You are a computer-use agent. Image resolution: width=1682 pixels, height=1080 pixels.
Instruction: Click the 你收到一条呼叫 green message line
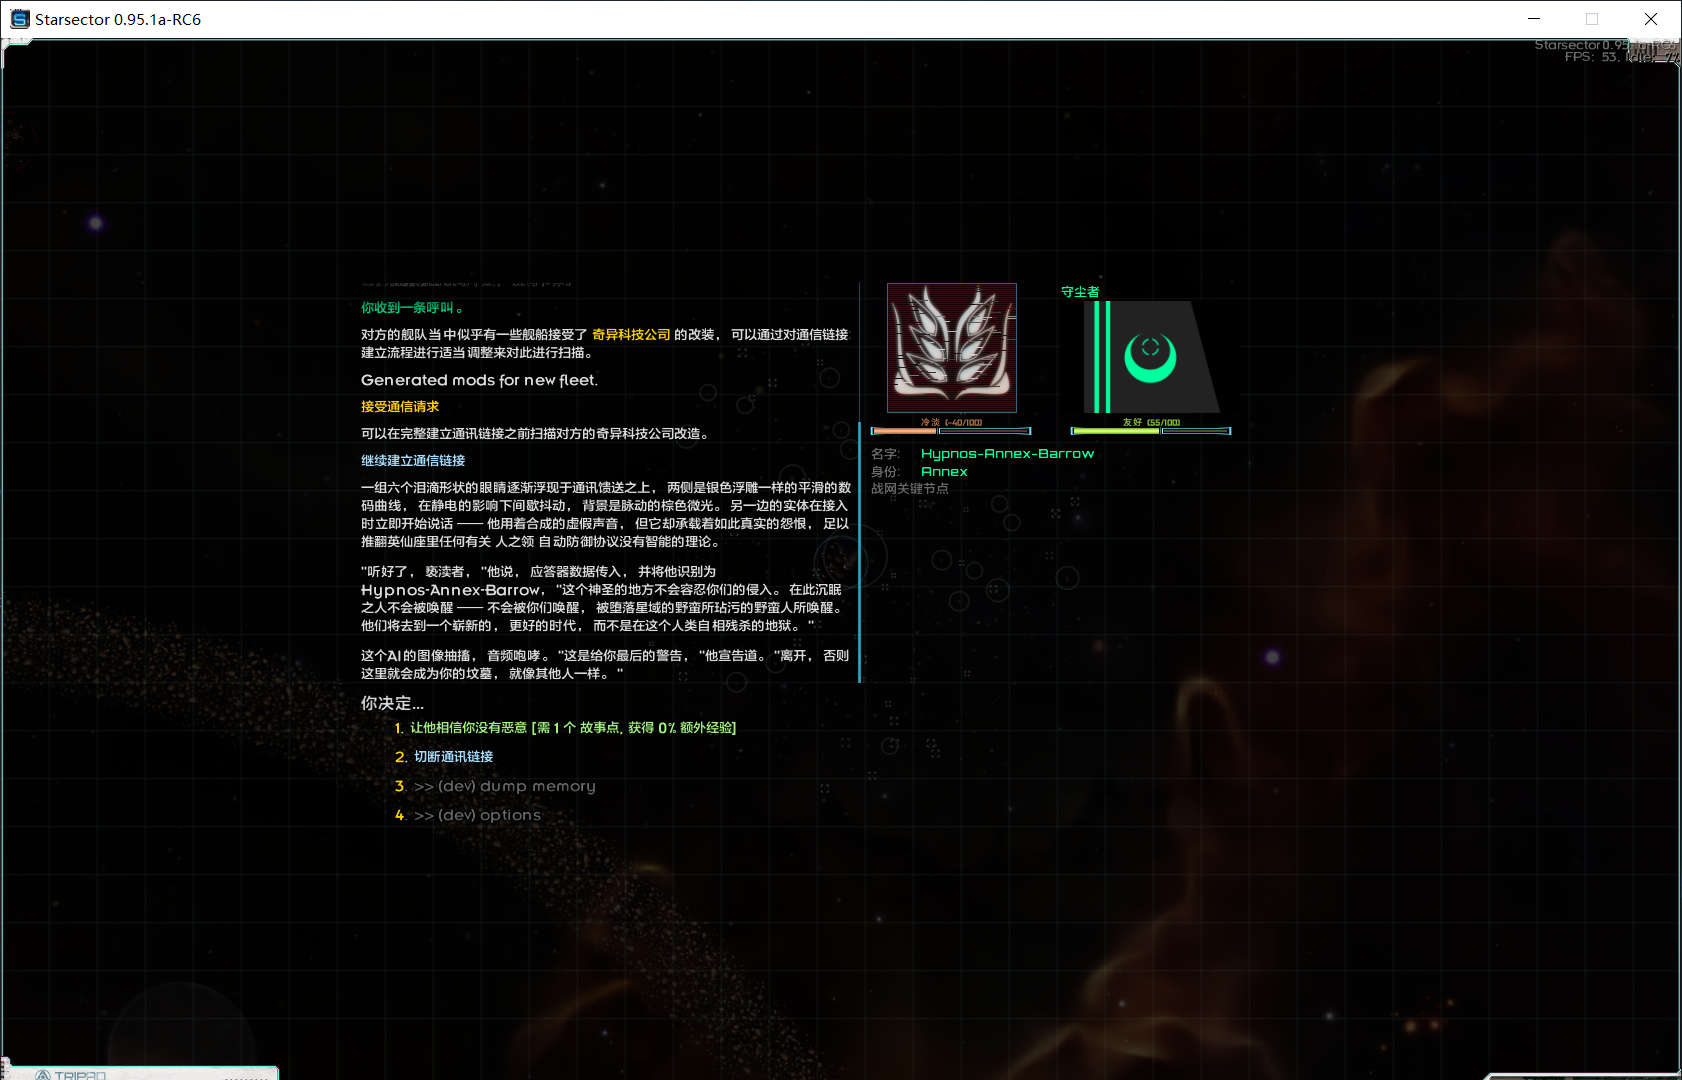(412, 308)
